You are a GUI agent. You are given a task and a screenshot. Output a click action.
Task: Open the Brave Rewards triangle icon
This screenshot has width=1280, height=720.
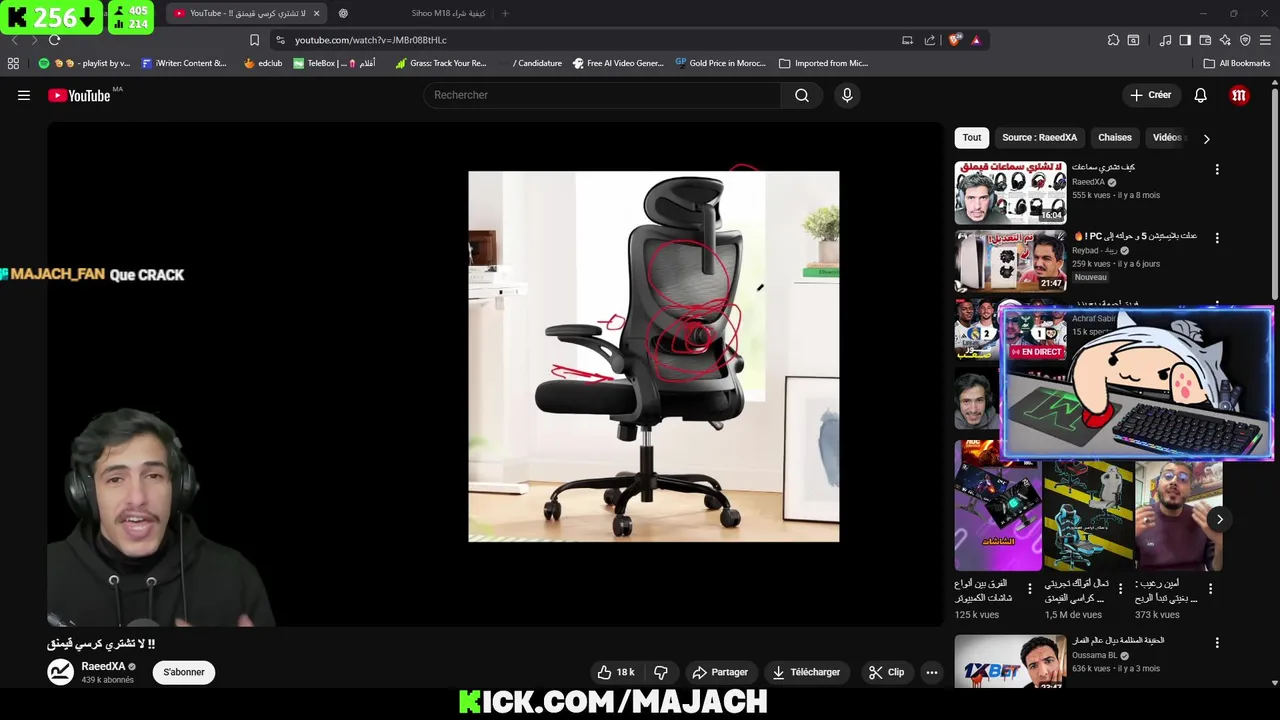click(x=976, y=40)
